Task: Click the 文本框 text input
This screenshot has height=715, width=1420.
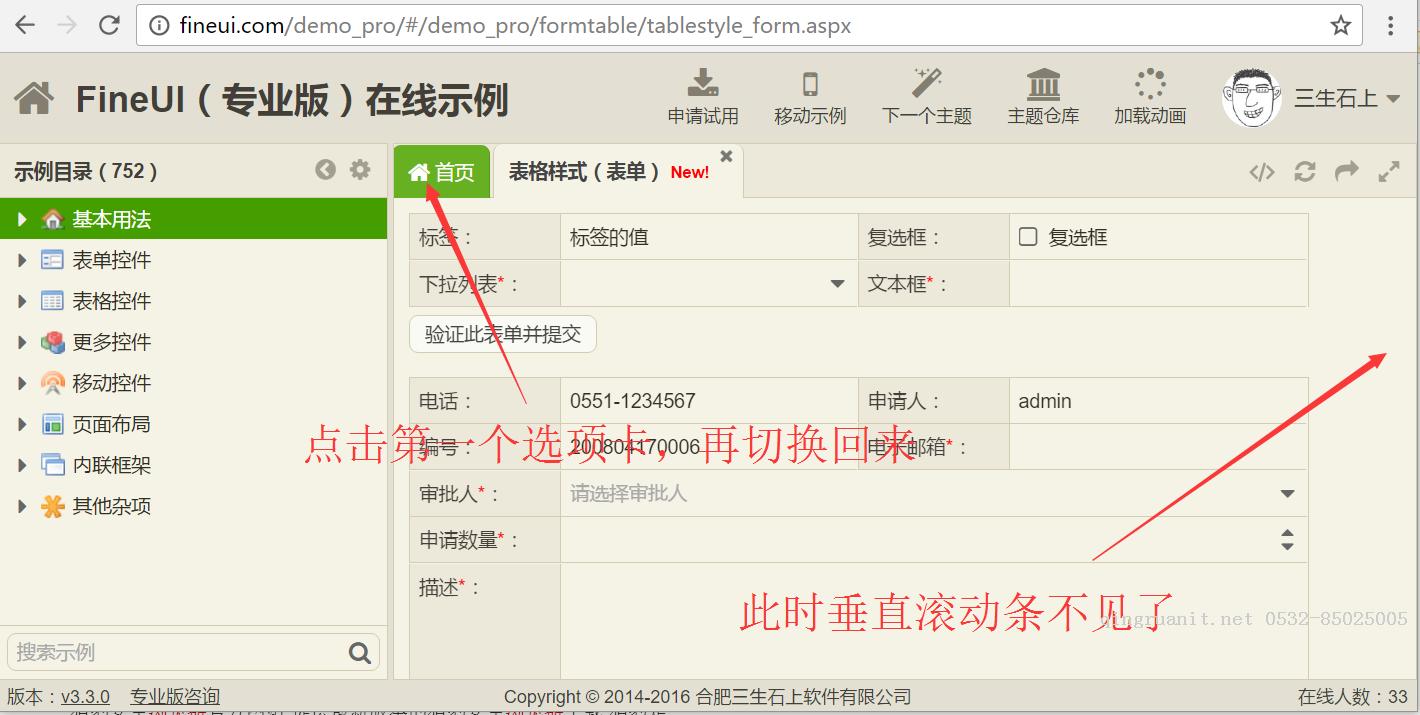Action: (1158, 284)
